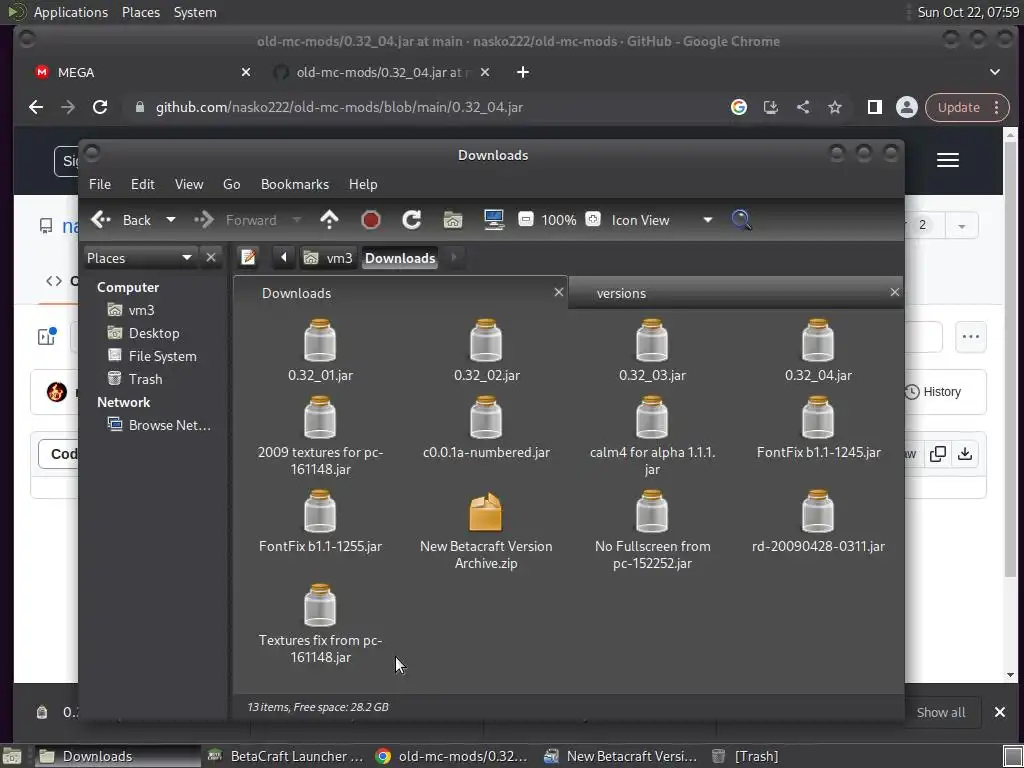The height and width of the screenshot is (768, 1024).
Task: Close the versions tab
Action: click(894, 292)
